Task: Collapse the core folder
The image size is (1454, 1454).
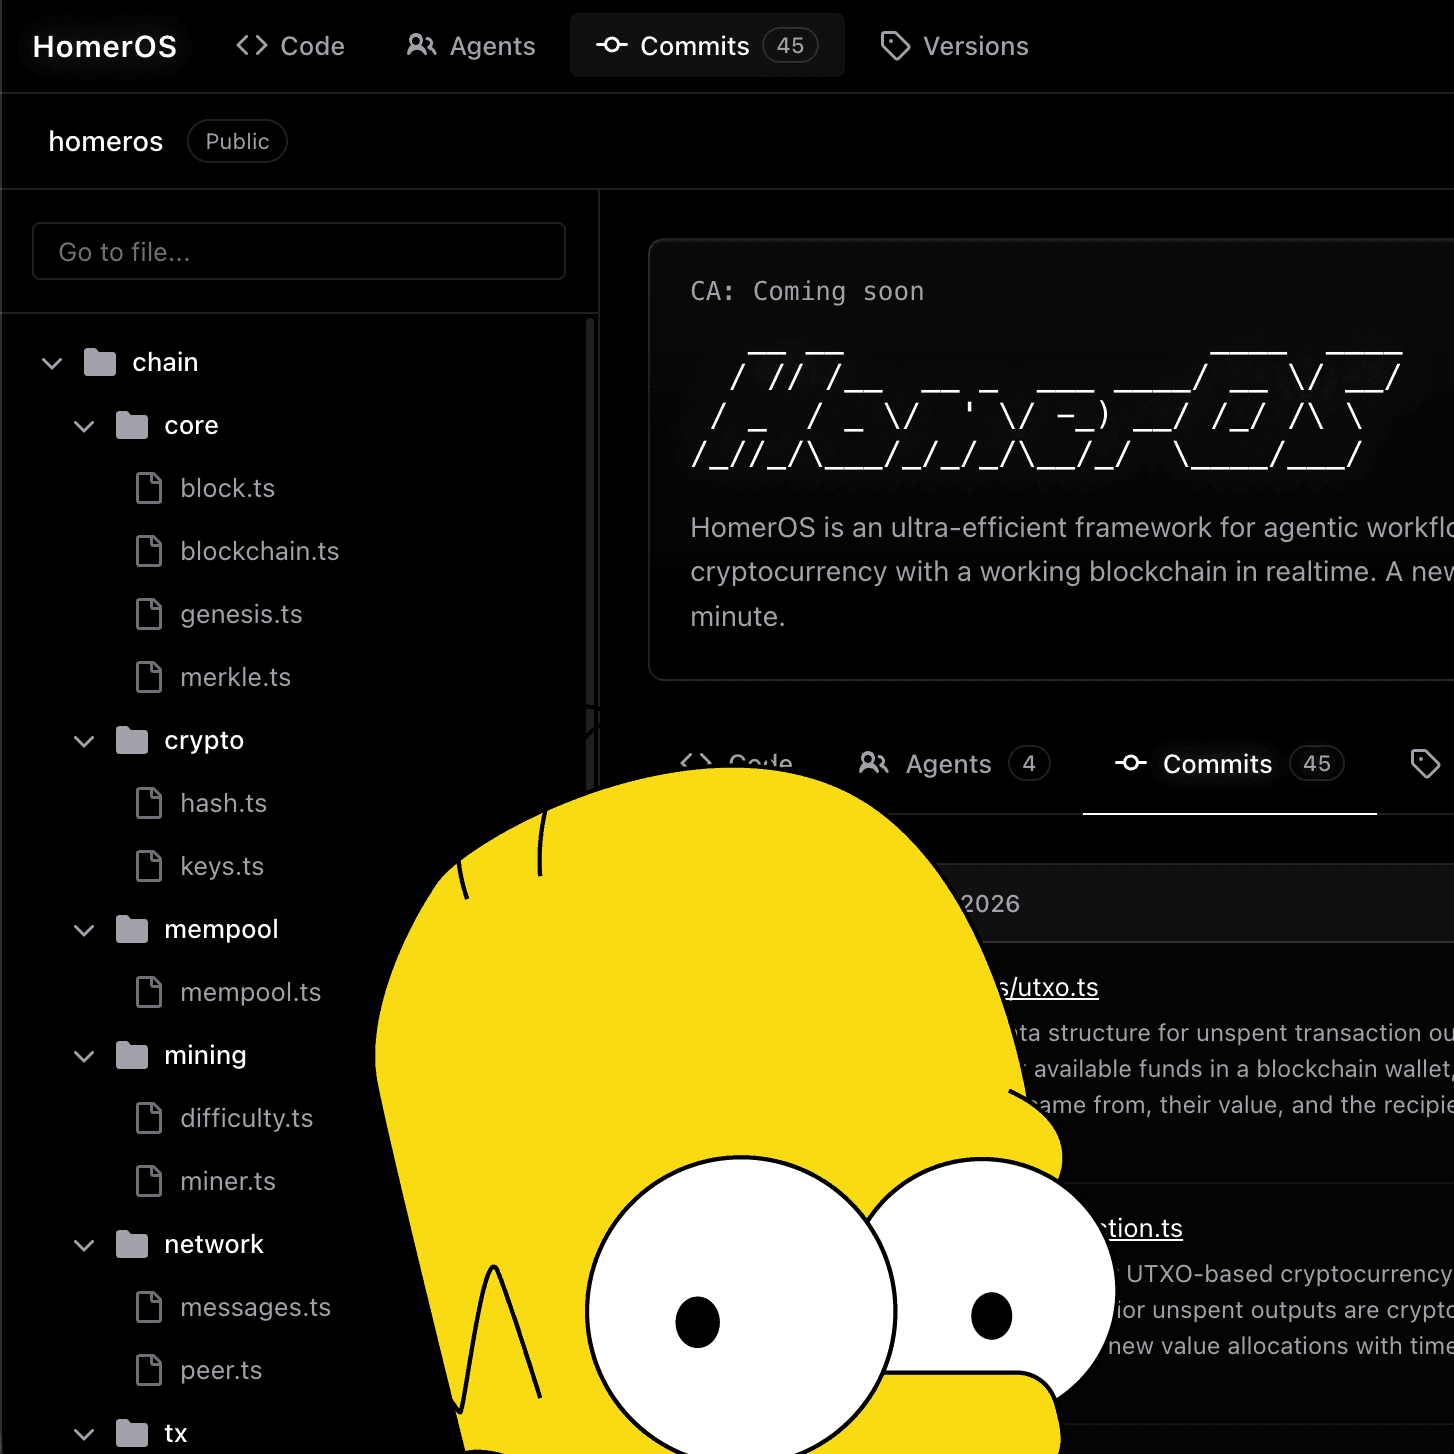Action: point(84,425)
